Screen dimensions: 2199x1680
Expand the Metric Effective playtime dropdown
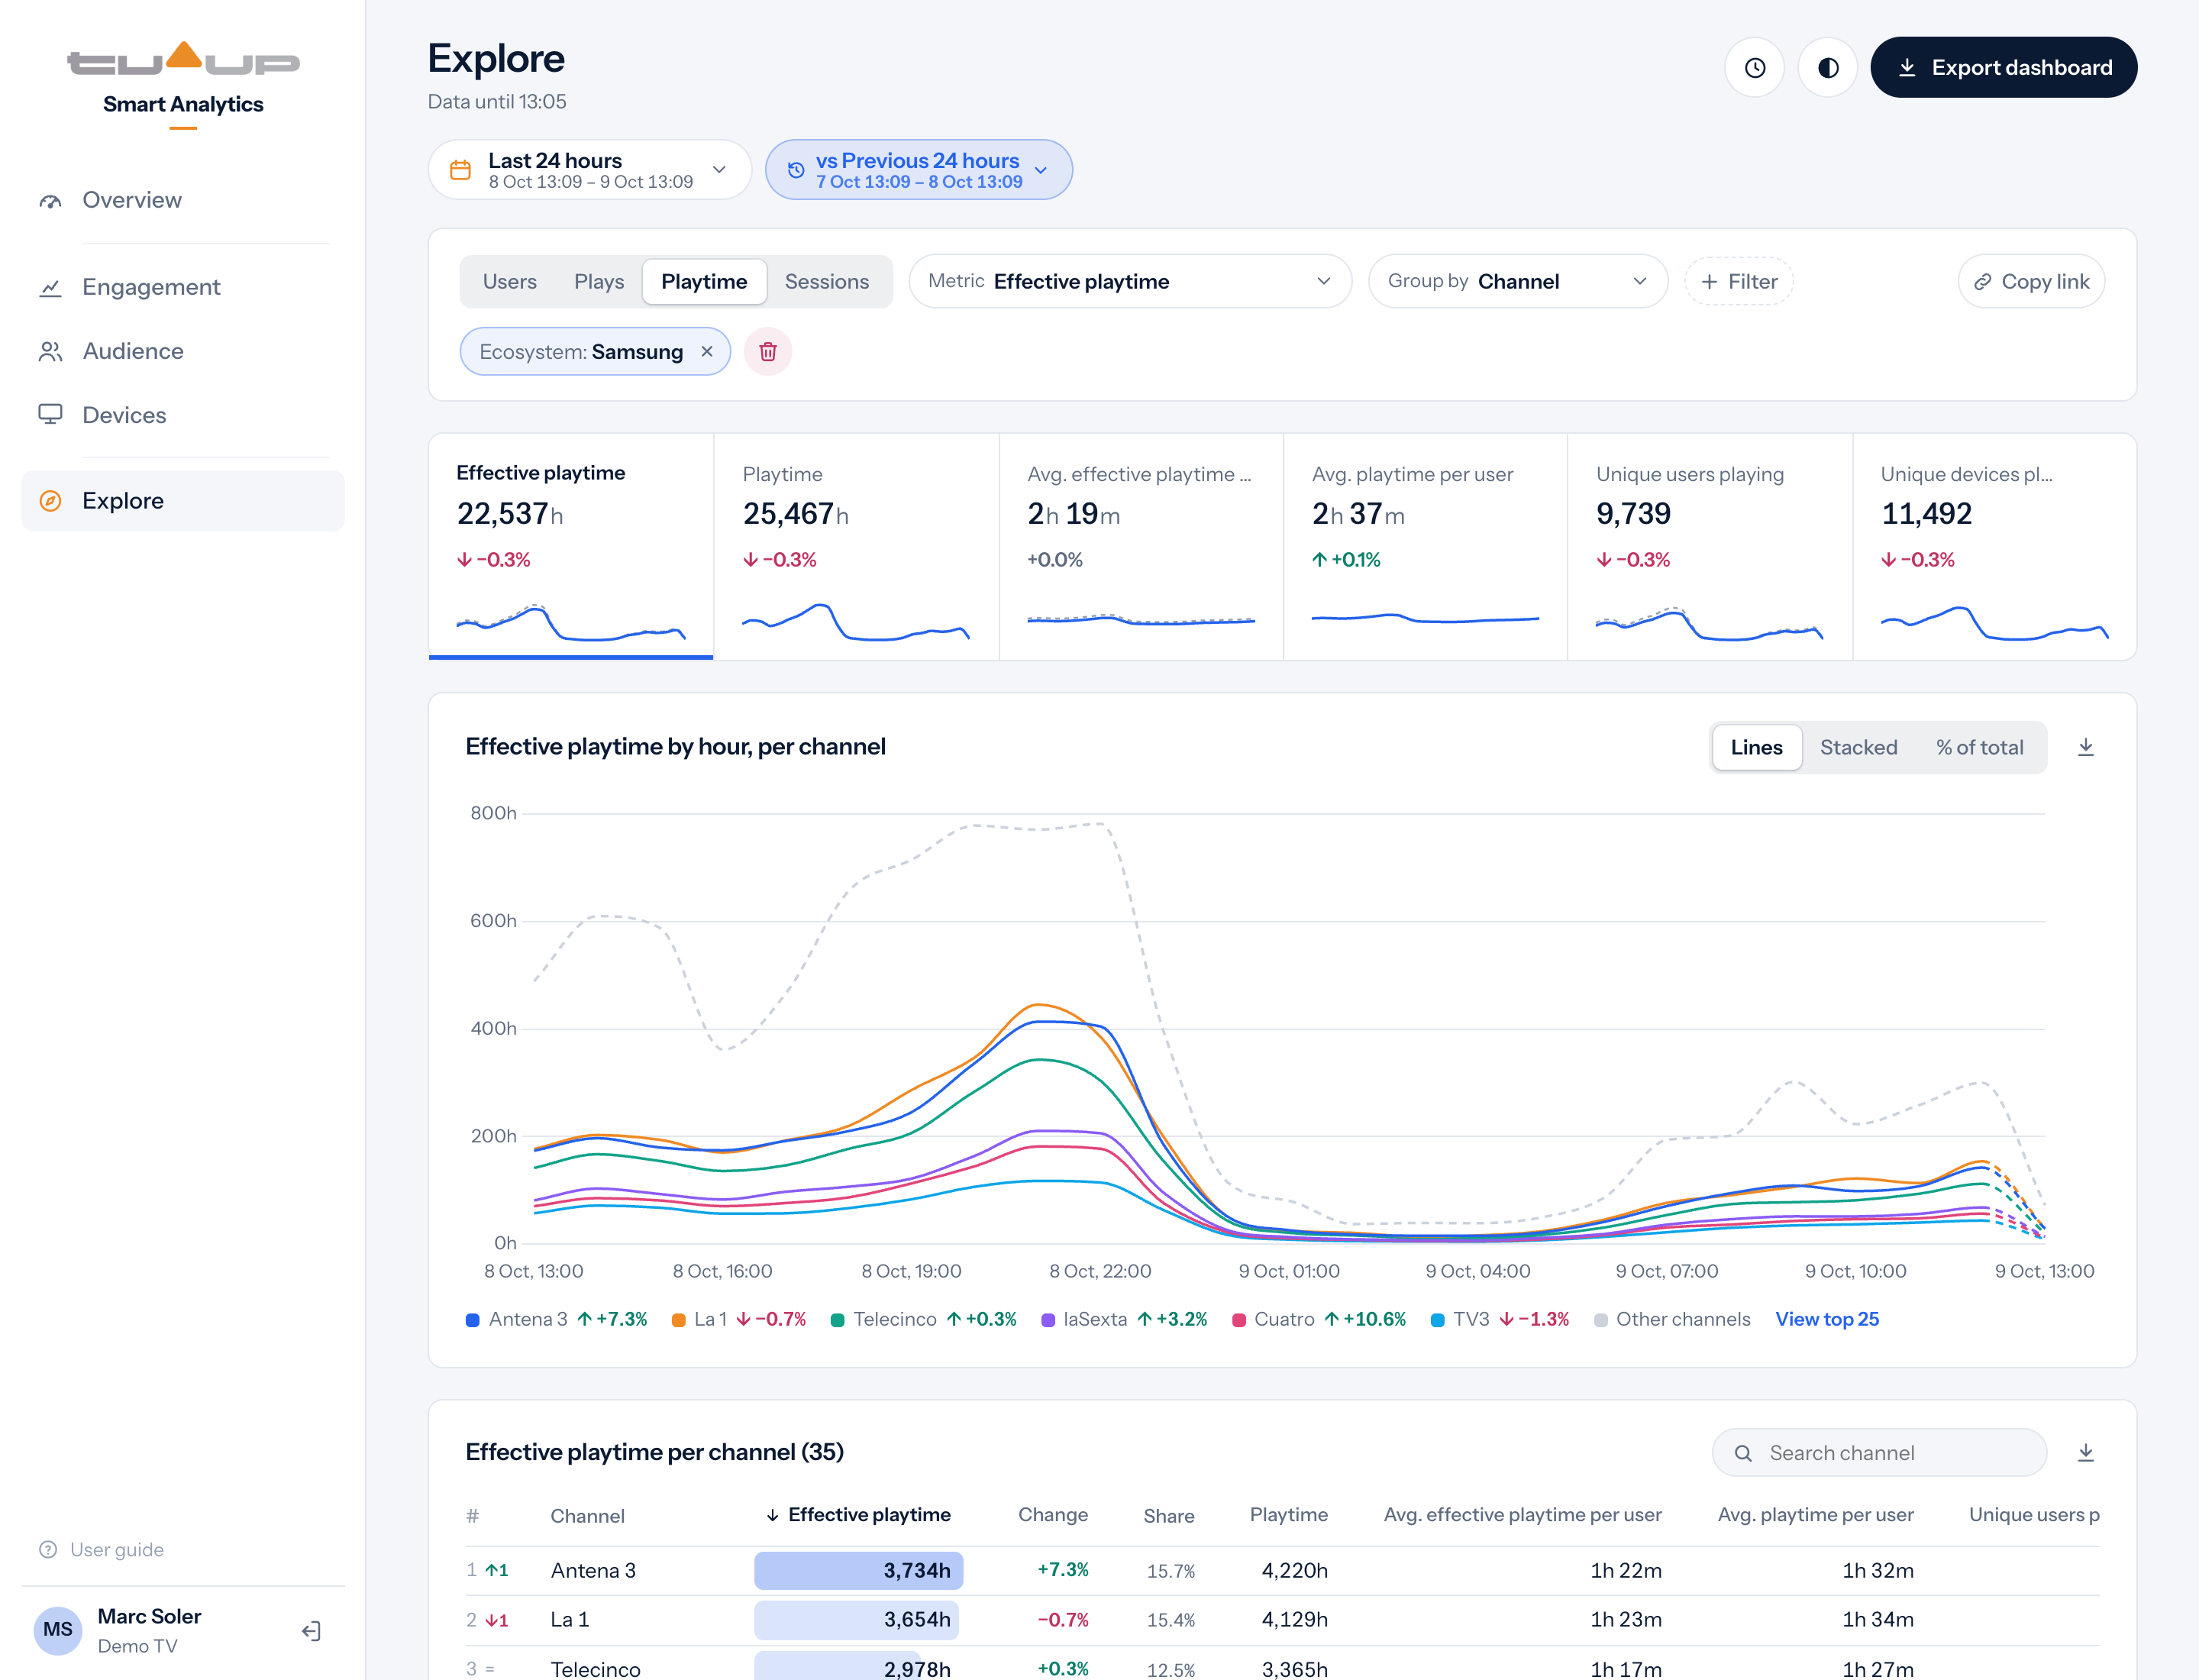coord(1129,282)
